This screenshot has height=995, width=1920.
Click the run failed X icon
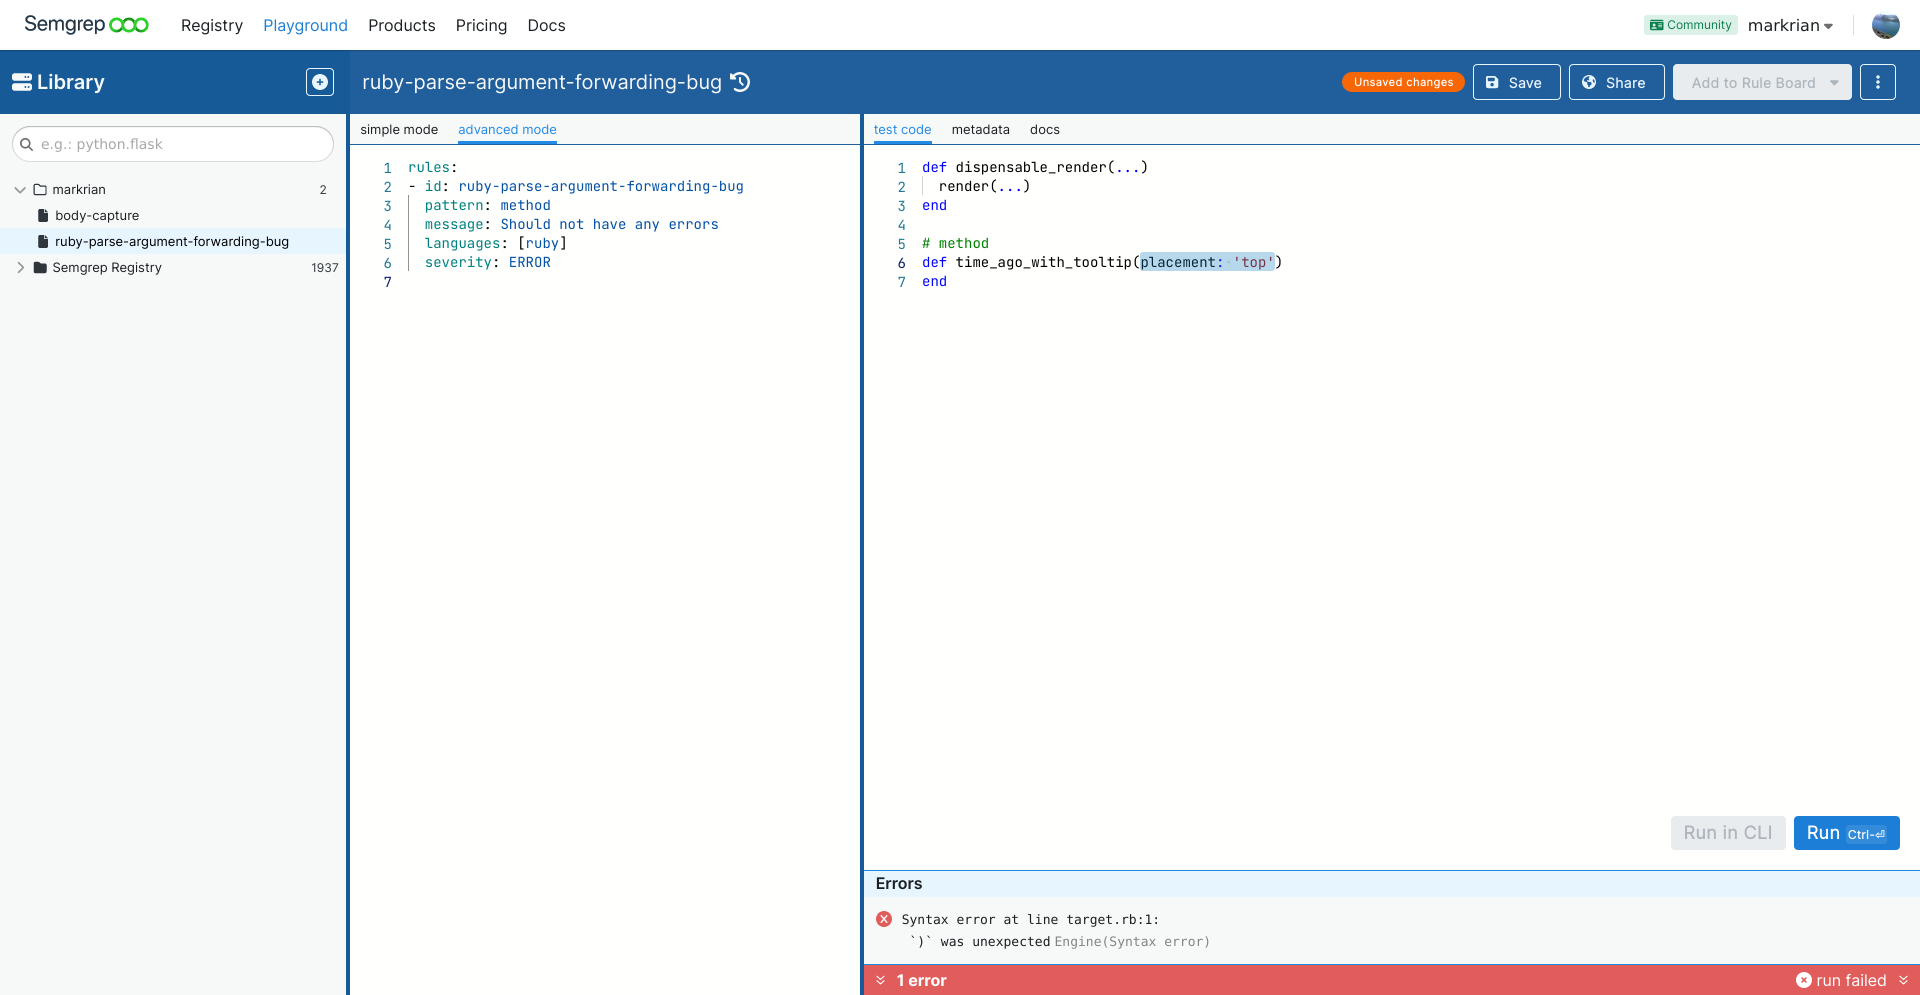[x=1804, y=980]
